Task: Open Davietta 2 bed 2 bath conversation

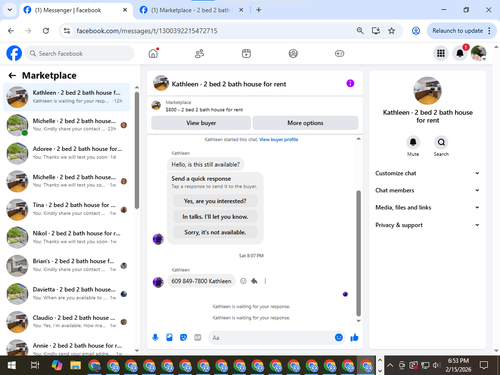Action: pyautogui.click(x=67, y=294)
